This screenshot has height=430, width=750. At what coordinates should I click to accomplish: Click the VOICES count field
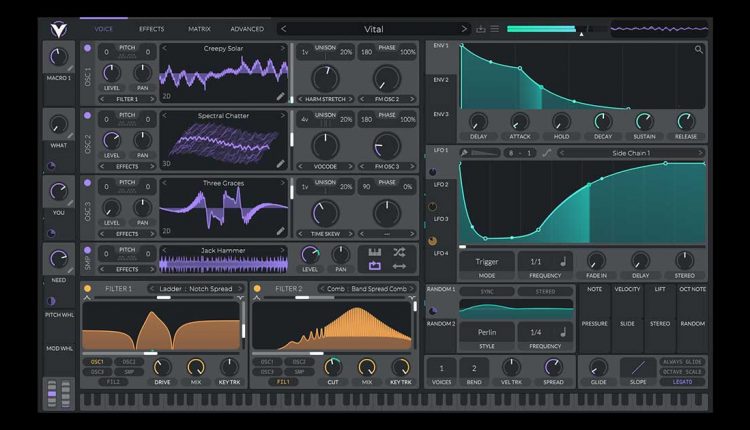(x=441, y=368)
